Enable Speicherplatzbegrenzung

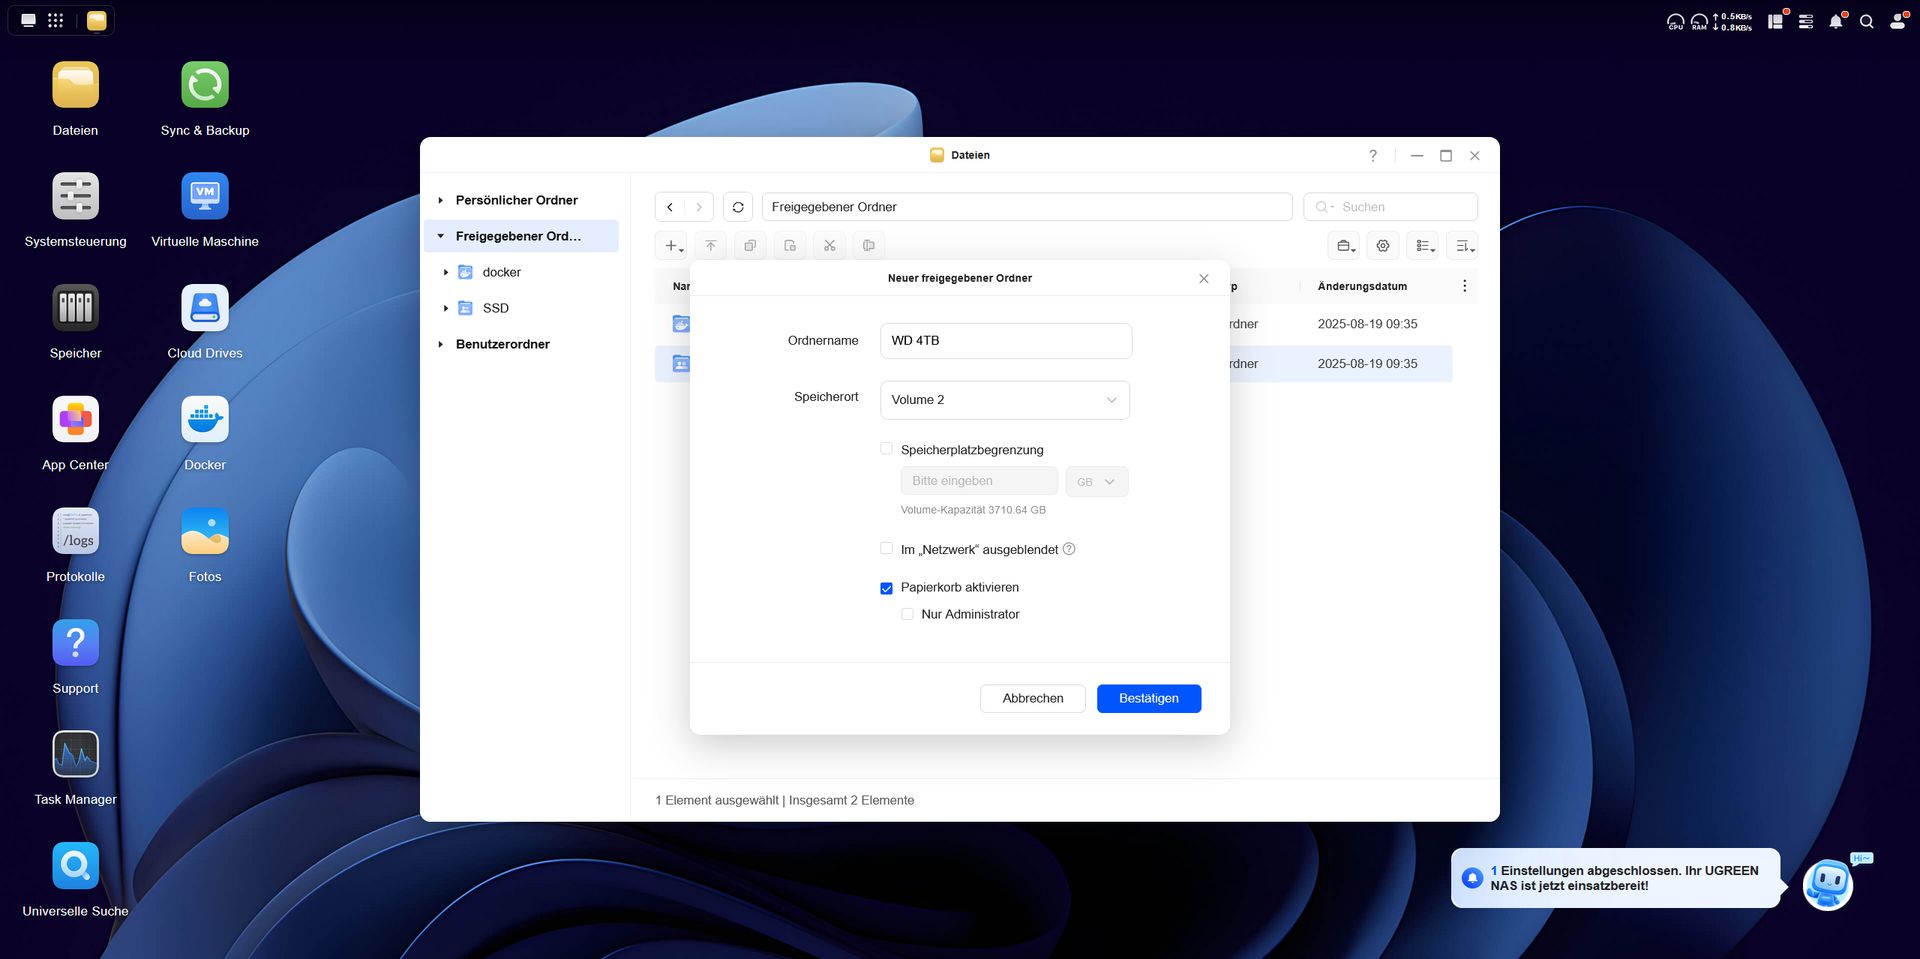click(886, 448)
